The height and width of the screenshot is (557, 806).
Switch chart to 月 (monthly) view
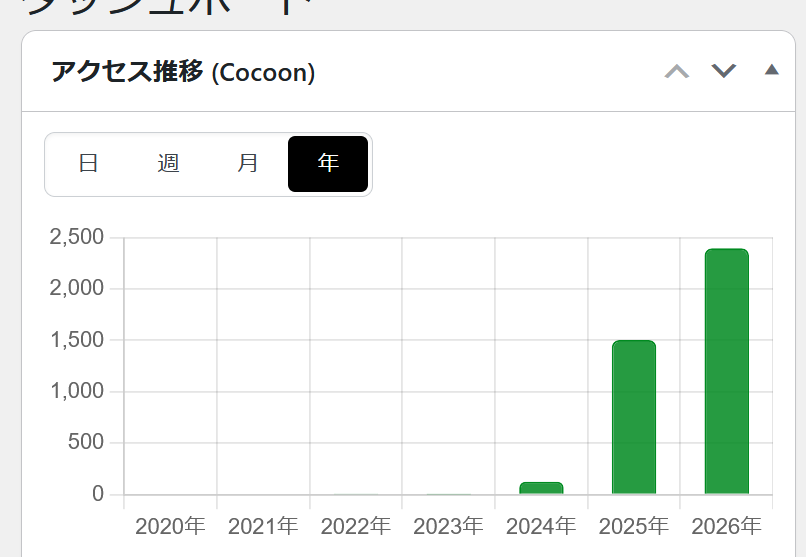[248, 164]
